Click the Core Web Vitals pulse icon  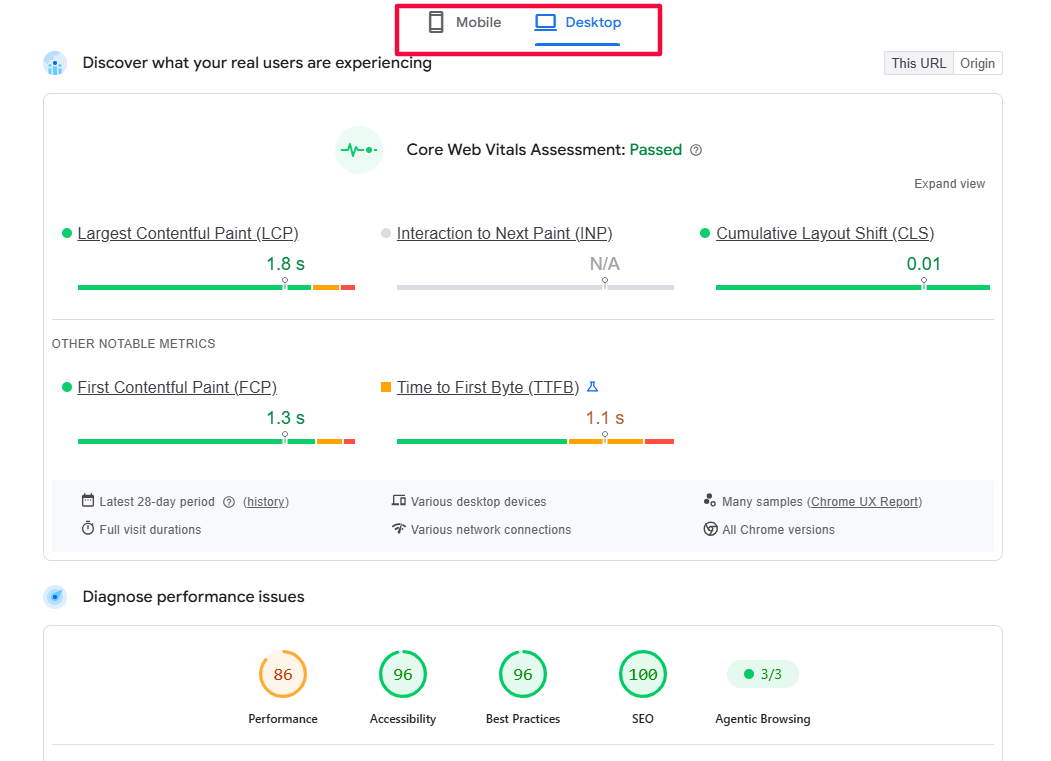[x=359, y=150]
